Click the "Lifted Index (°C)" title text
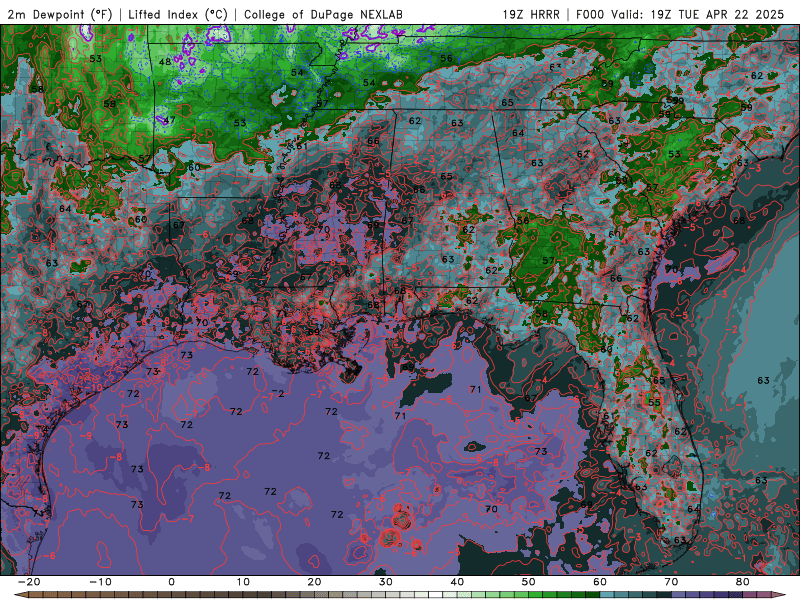Image resolution: width=800 pixels, height=600 pixels. (x=178, y=15)
